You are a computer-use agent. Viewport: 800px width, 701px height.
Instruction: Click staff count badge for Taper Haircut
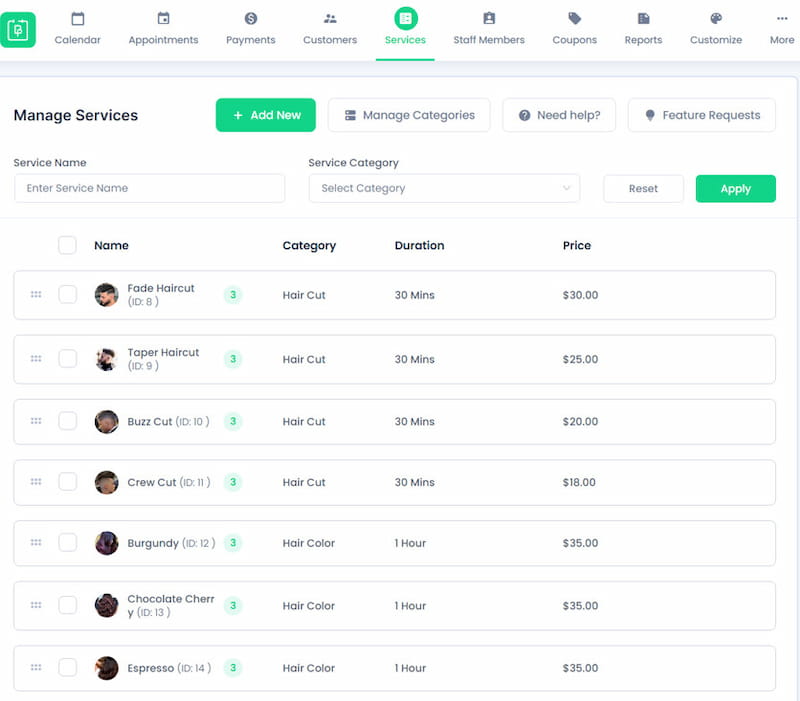pos(233,359)
